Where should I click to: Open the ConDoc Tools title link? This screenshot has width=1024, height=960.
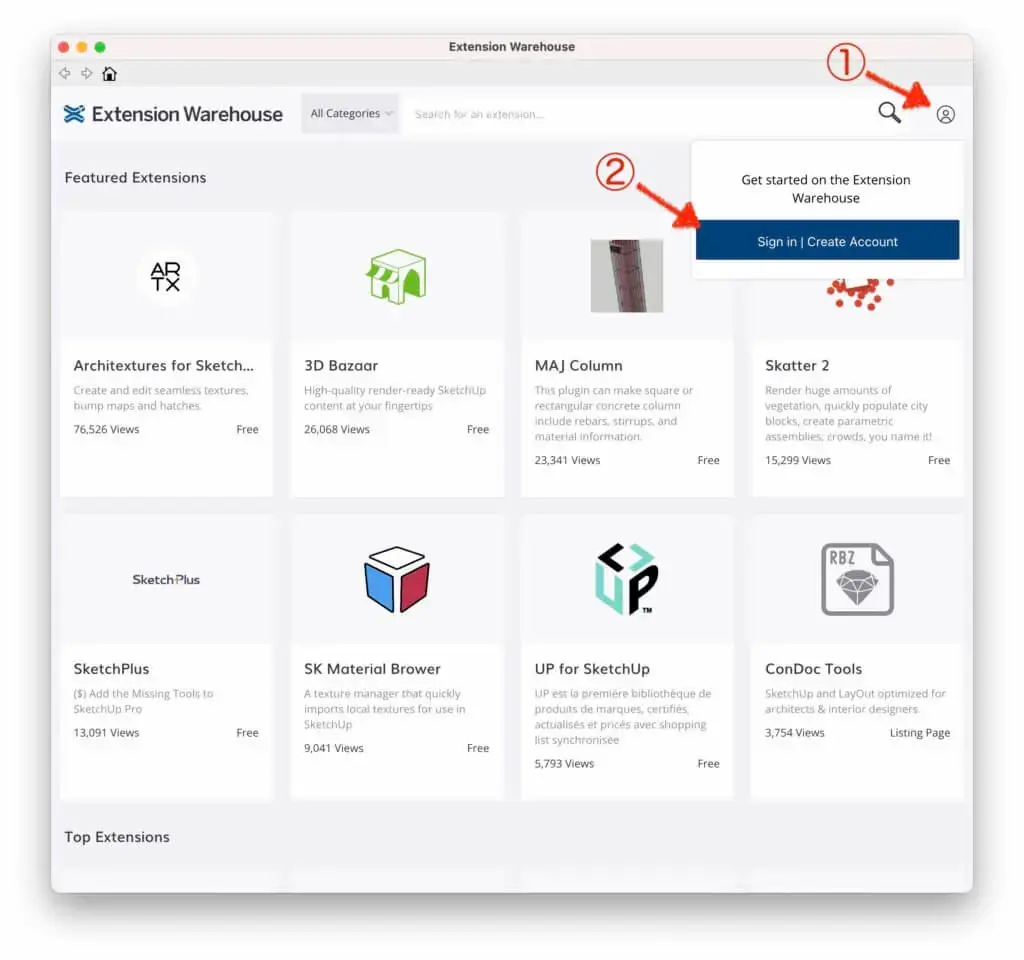coord(813,669)
